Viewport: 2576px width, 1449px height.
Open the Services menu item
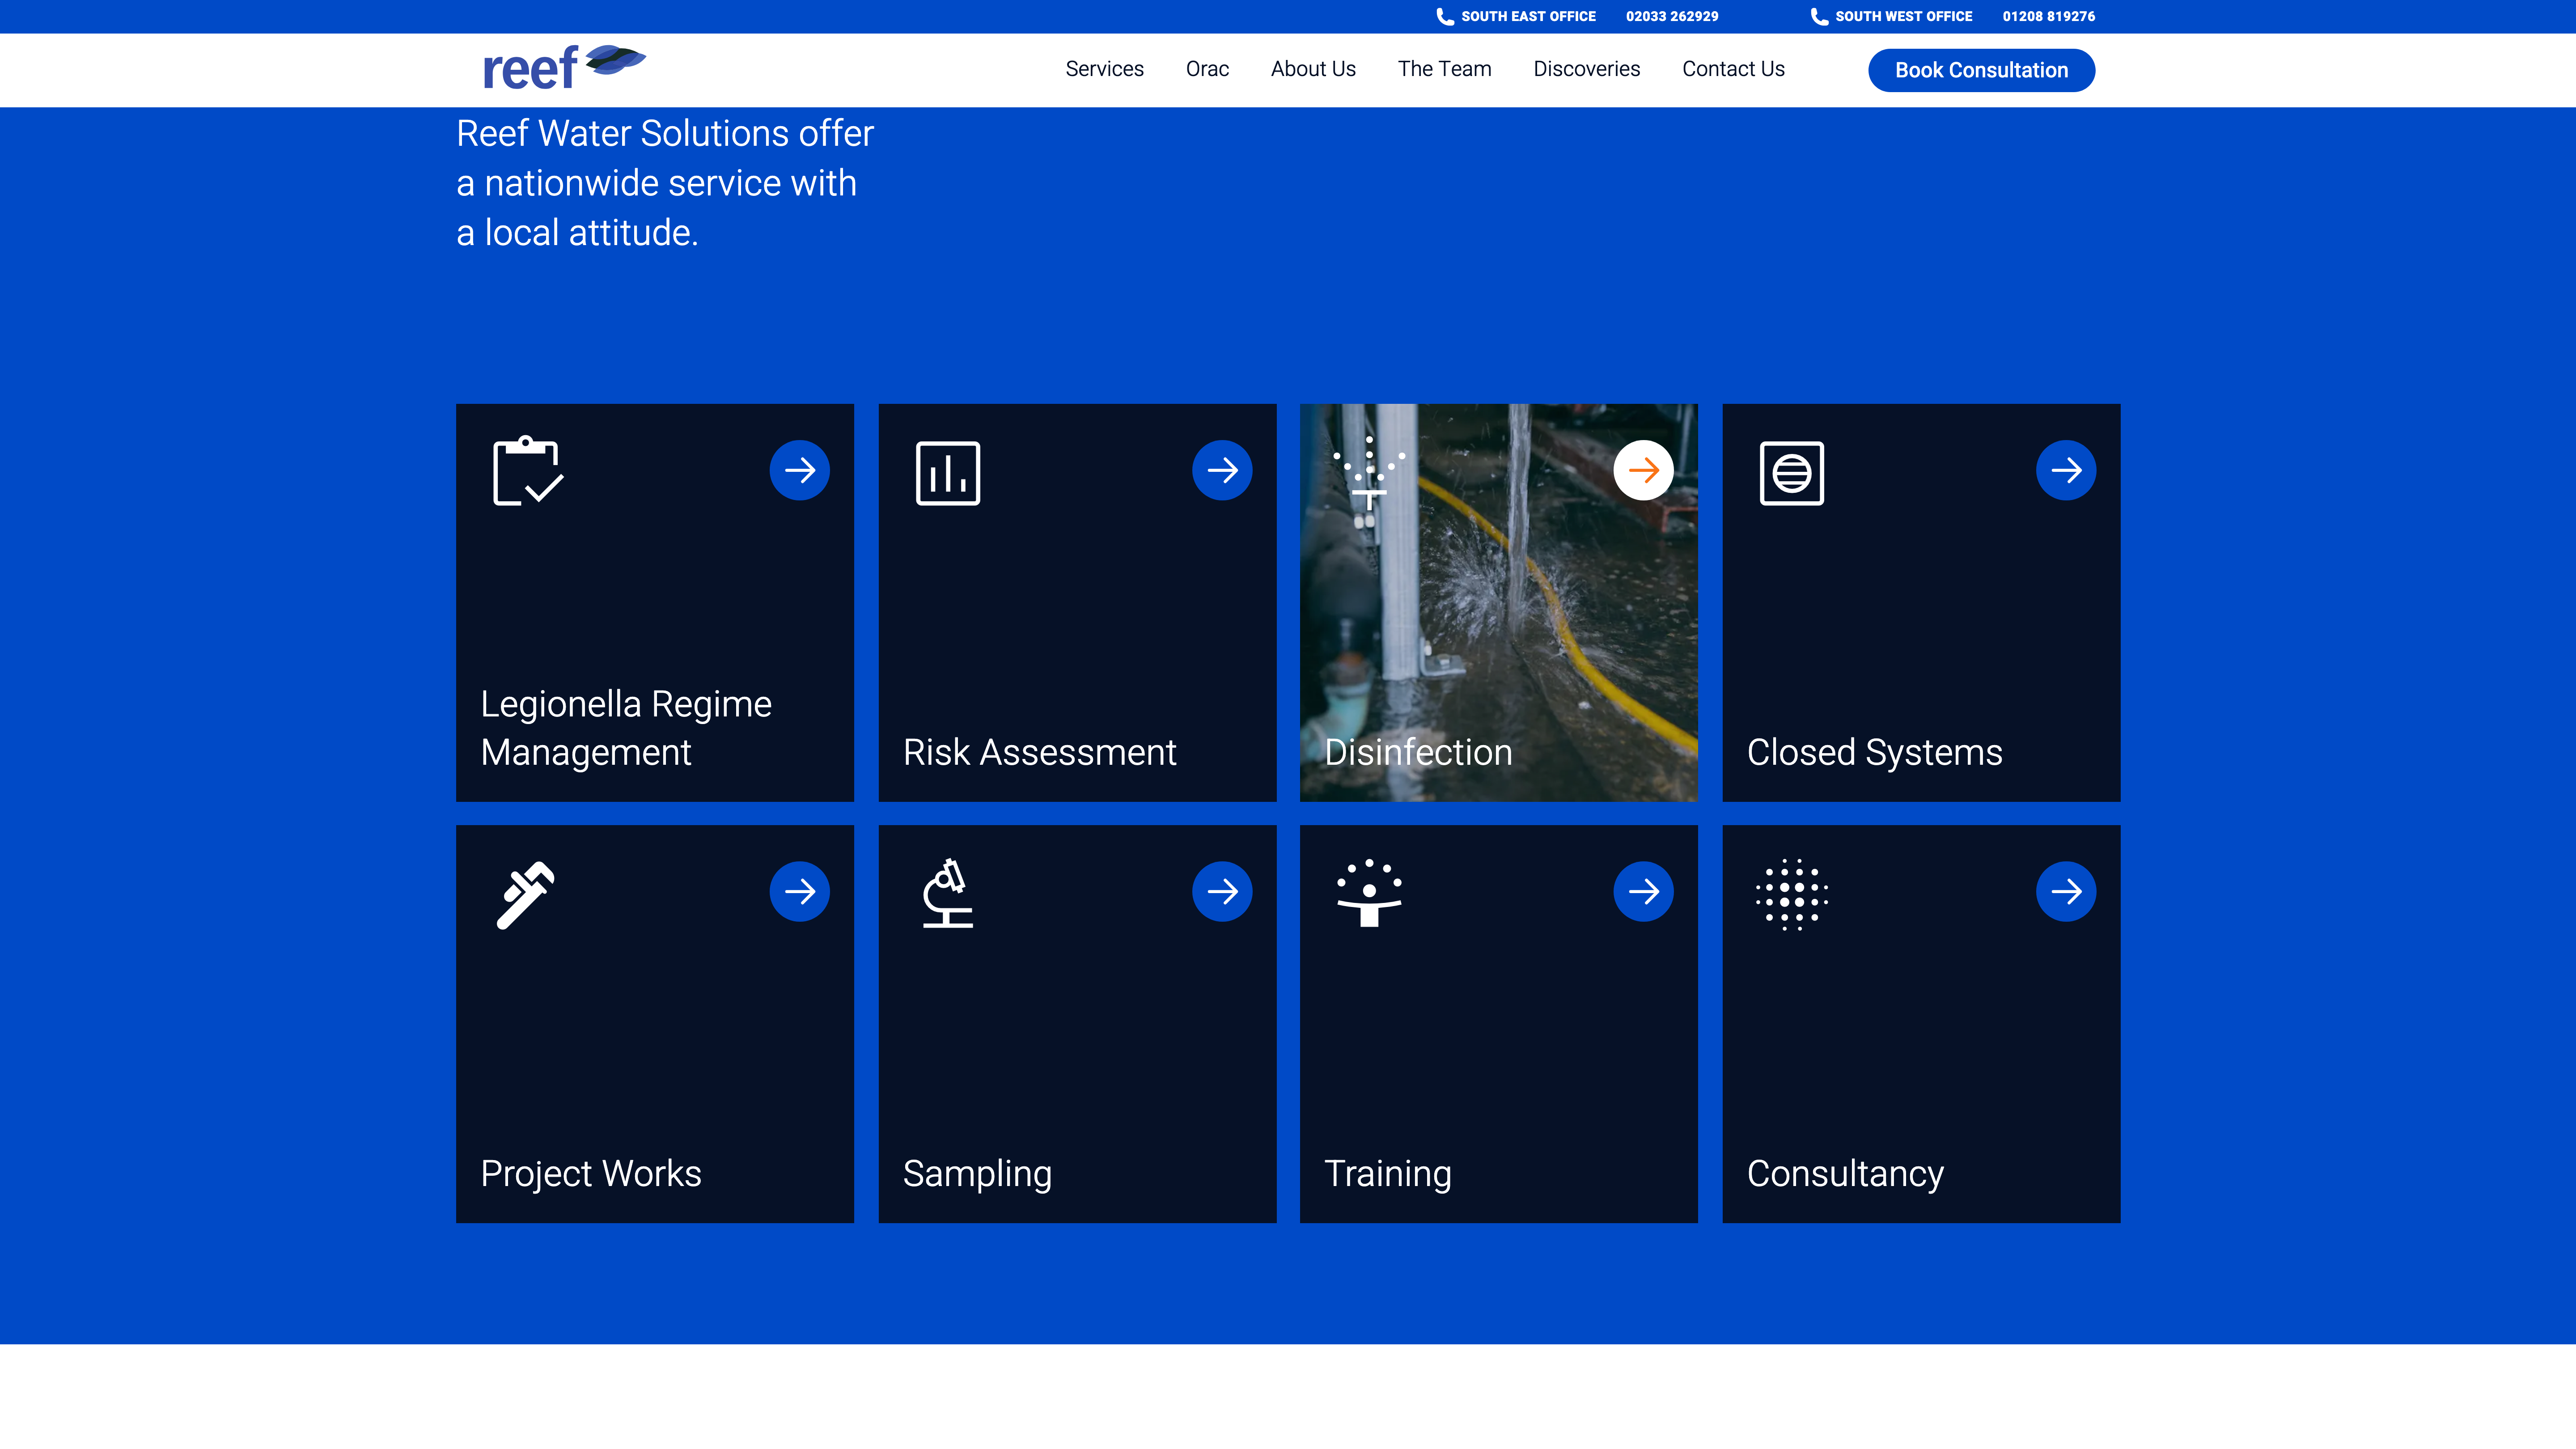(x=1104, y=69)
